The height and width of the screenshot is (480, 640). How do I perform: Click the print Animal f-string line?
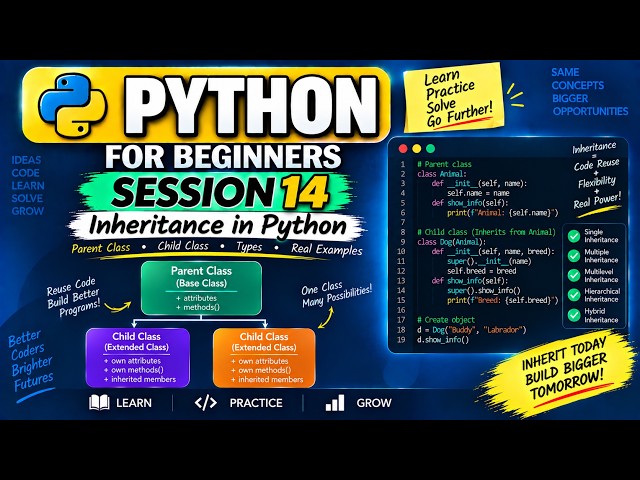point(502,213)
